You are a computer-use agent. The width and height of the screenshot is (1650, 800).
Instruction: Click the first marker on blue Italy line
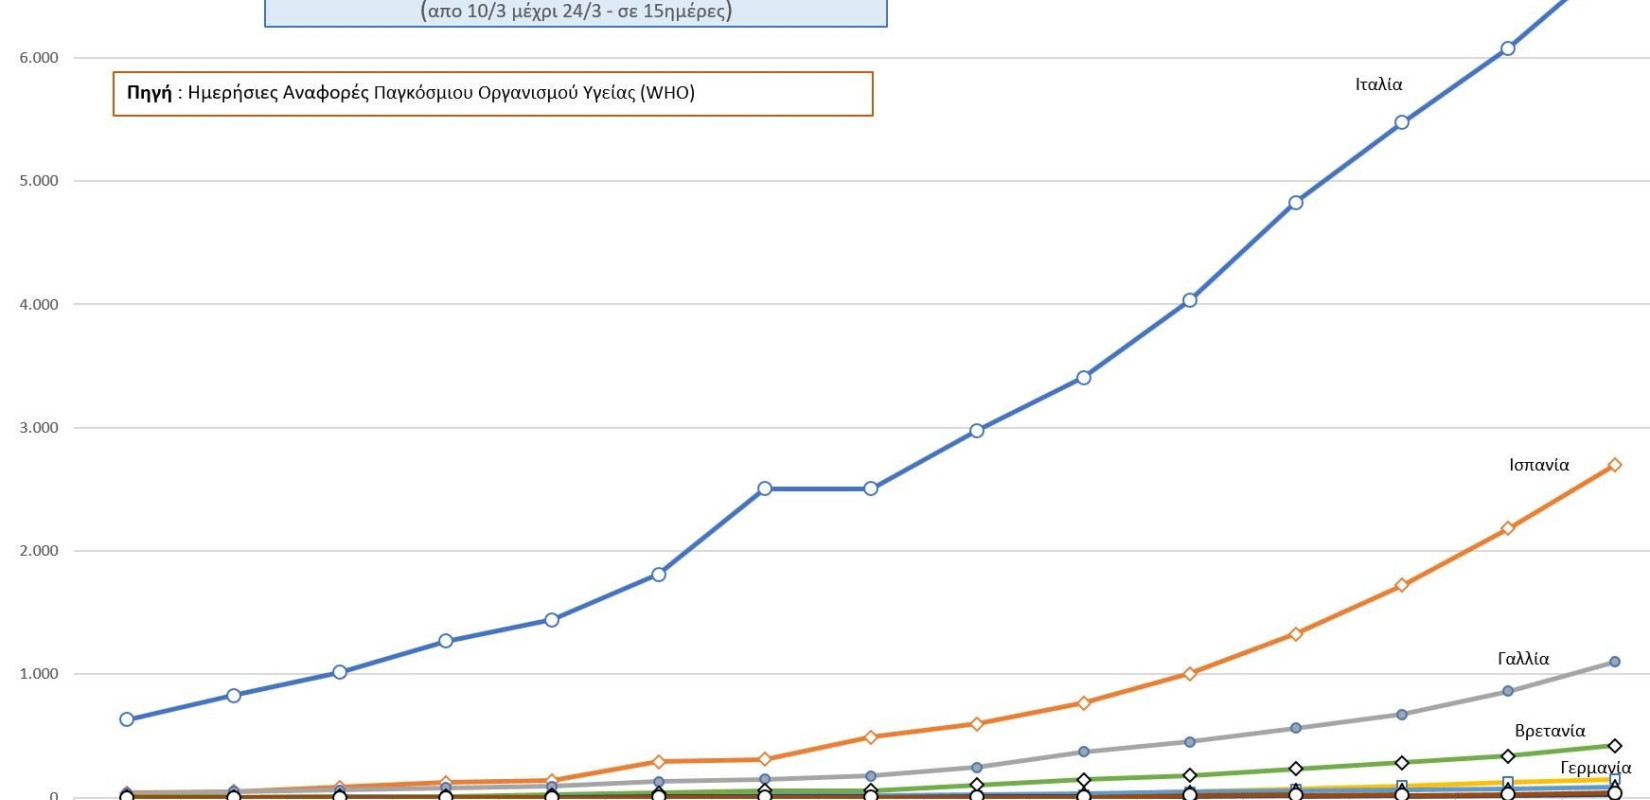point(127,719)
